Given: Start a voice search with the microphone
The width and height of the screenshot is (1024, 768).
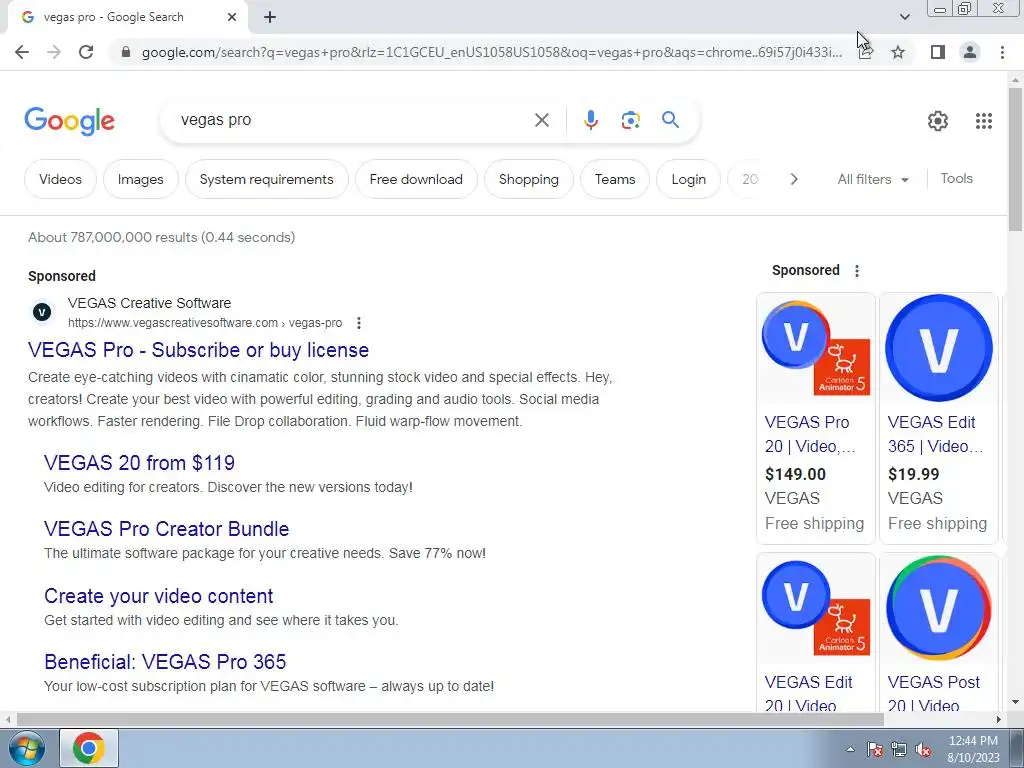Looking at the screenshot, I should tap(590, 120).
